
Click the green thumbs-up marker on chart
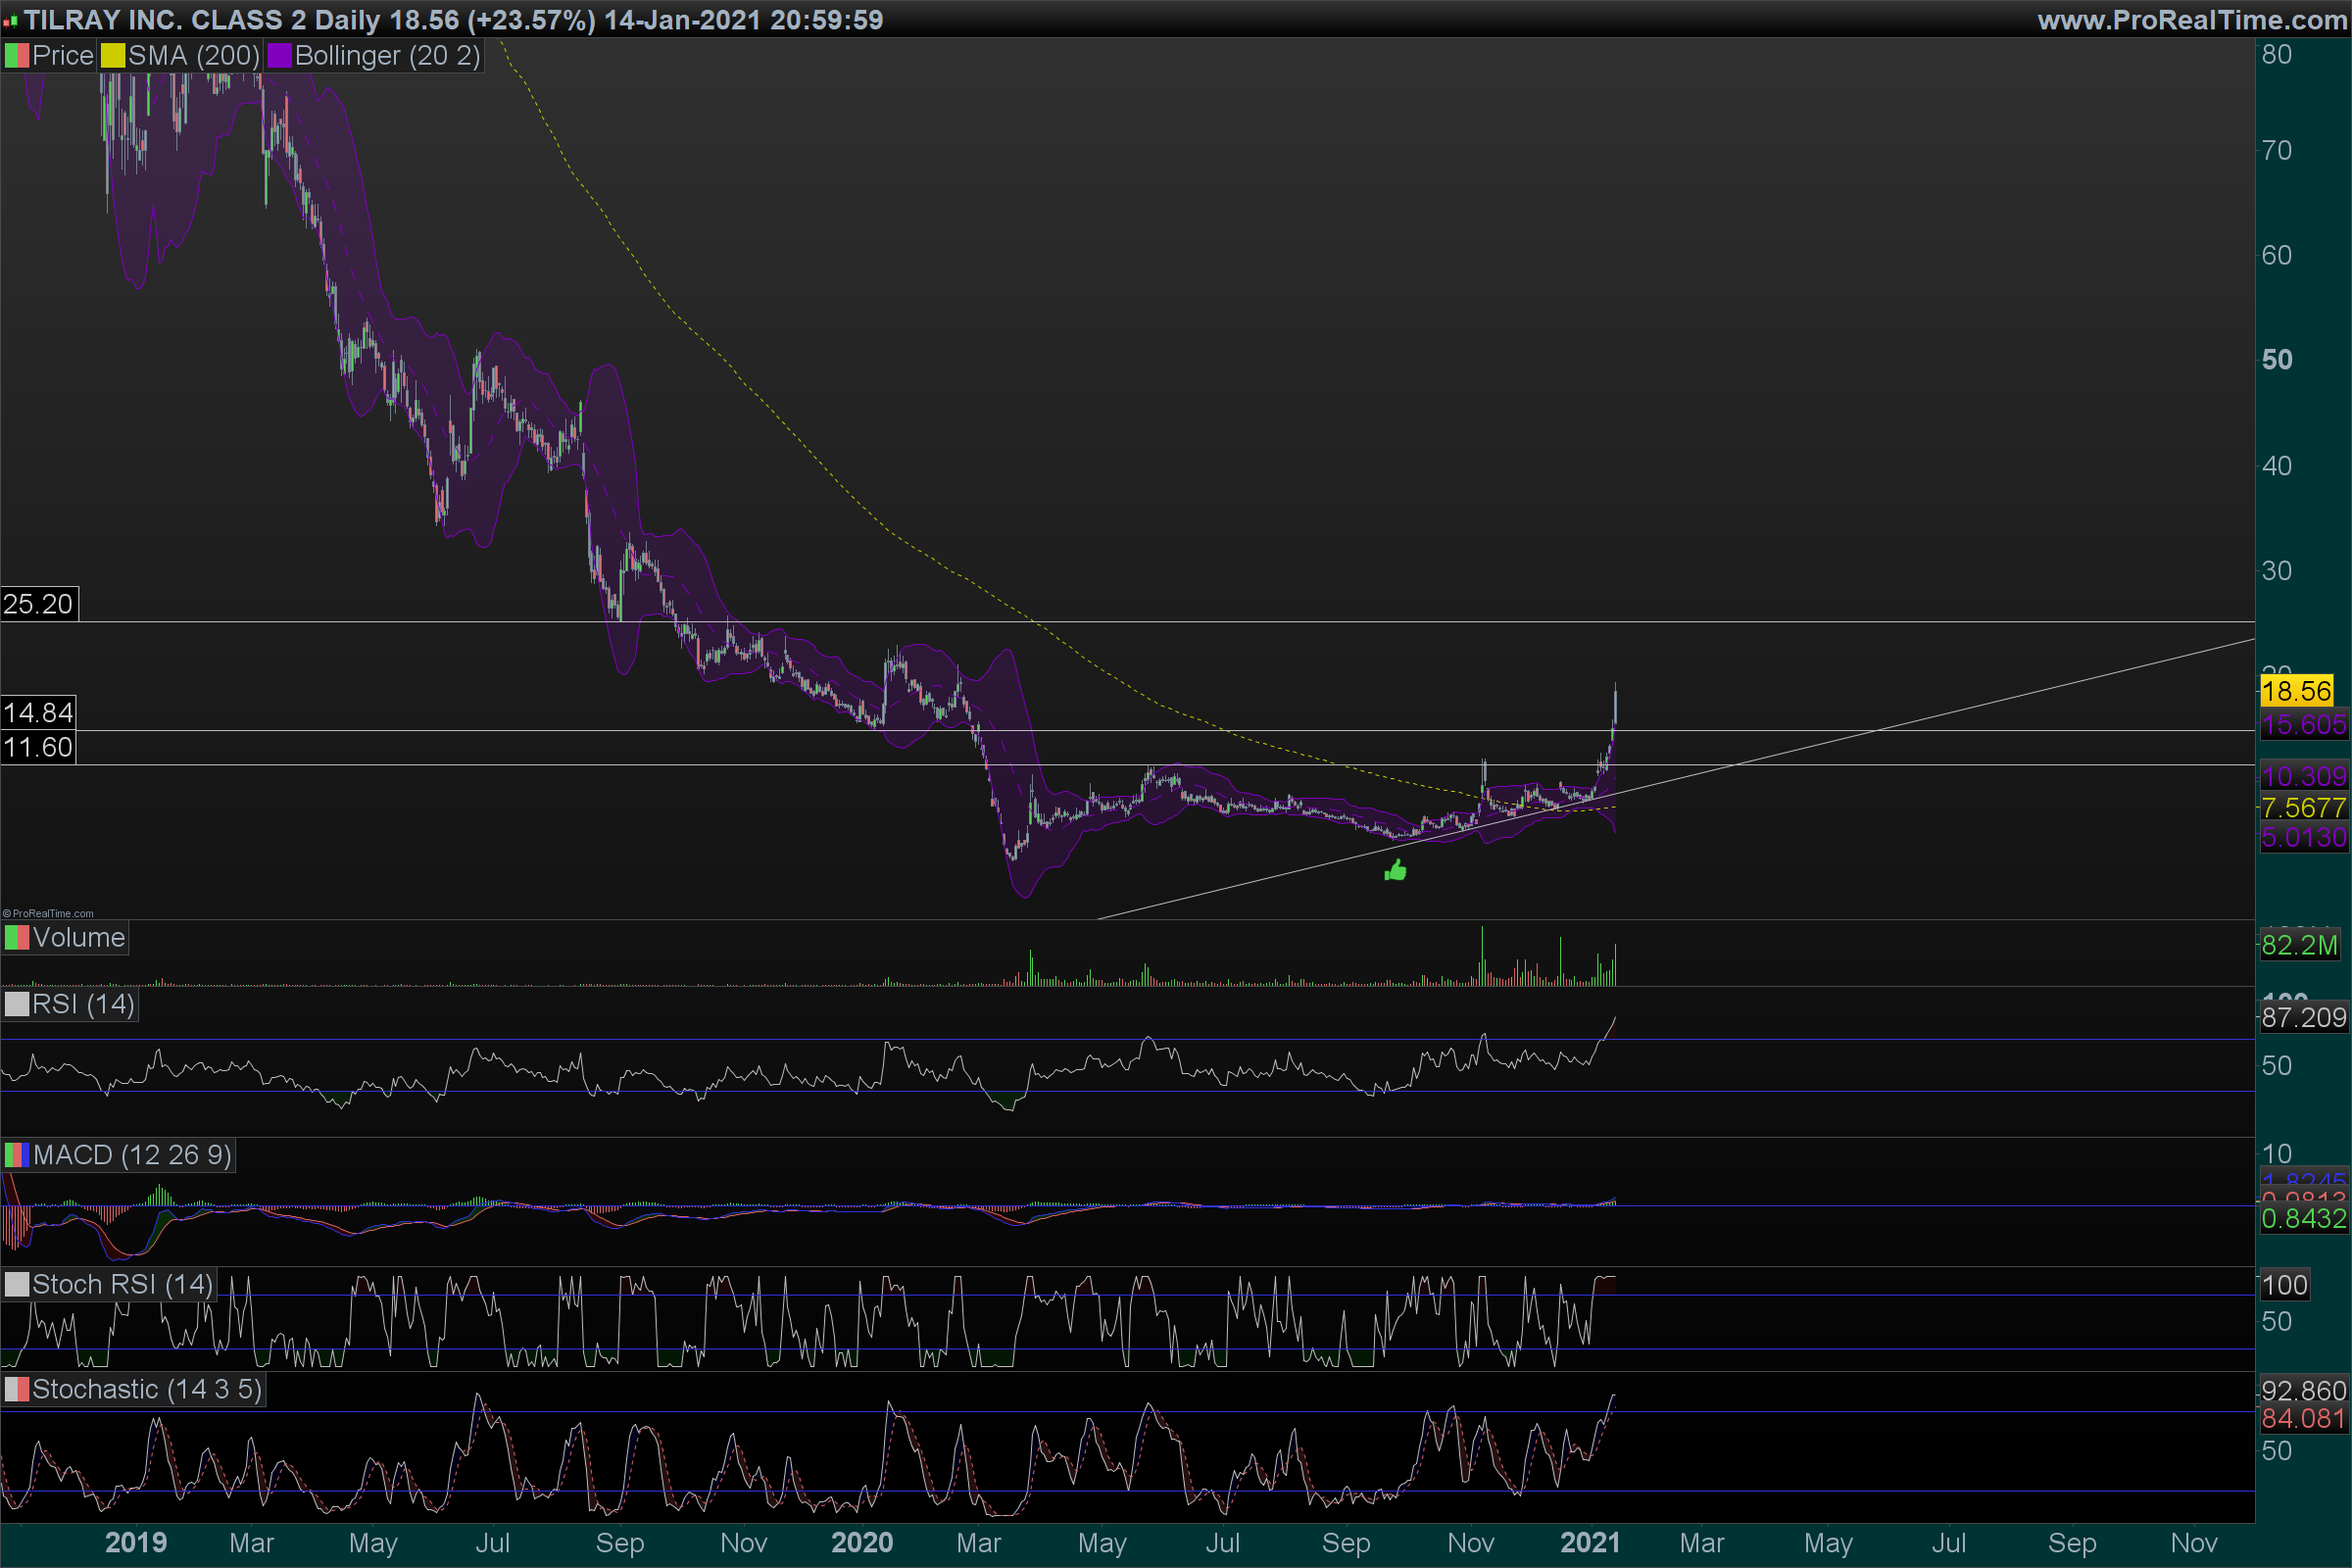point(1395,871)
